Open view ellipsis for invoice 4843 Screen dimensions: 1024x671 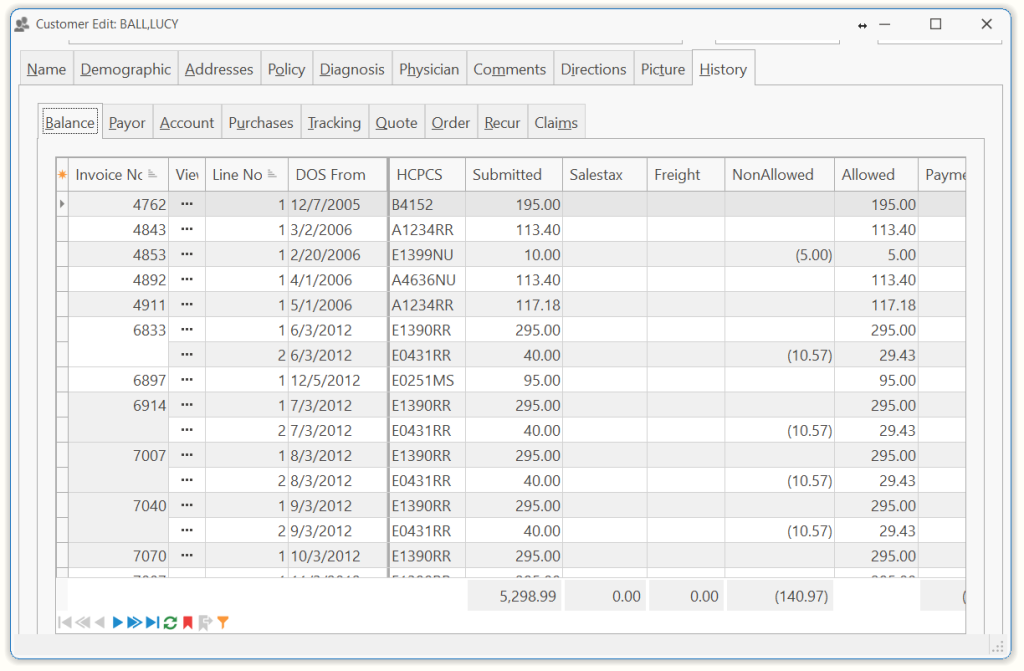click(x=187, y=229)
